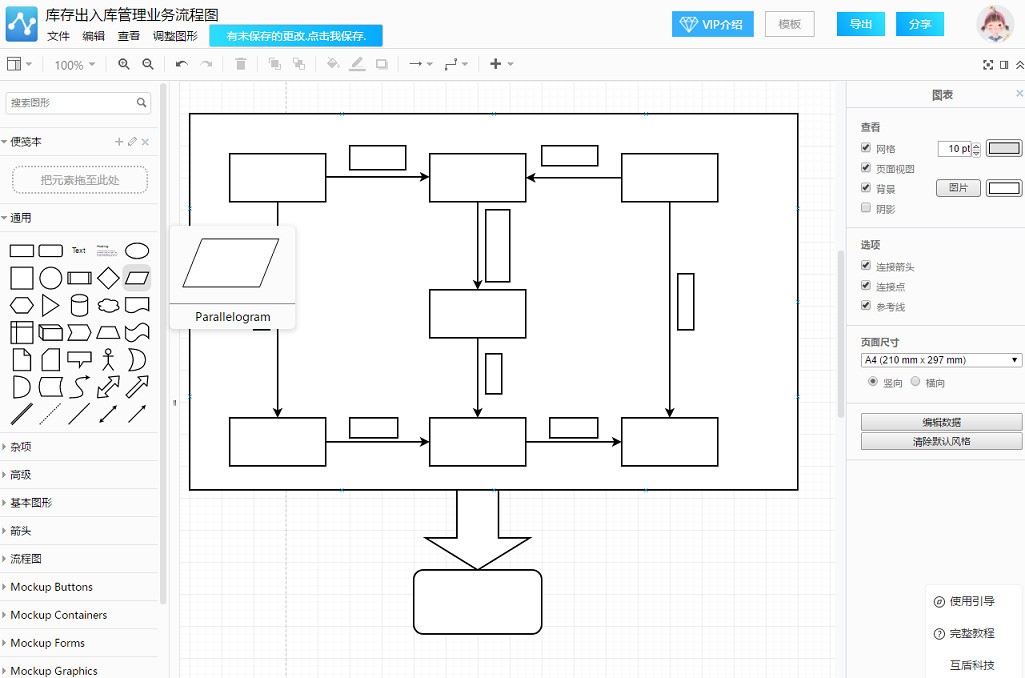Select the actor stick figure shape
This screenshot has width=1025, height=678.
108,360
